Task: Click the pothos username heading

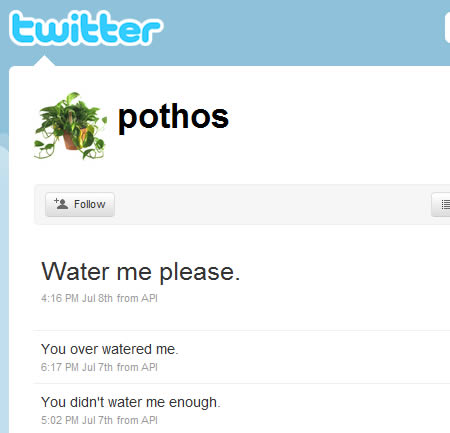Action: click(x=173, y=117)
